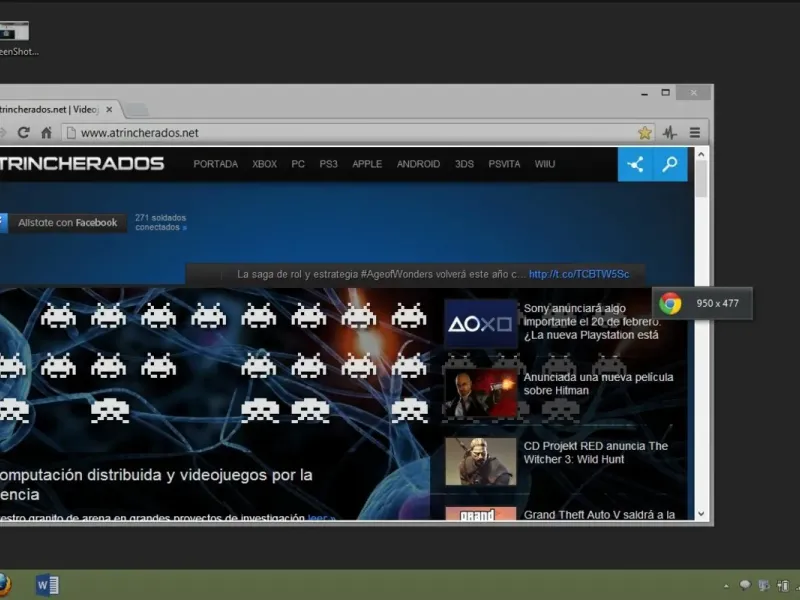Reload the page in Chrome
This screenshot has width=800, height=600.
pos(23,133)
